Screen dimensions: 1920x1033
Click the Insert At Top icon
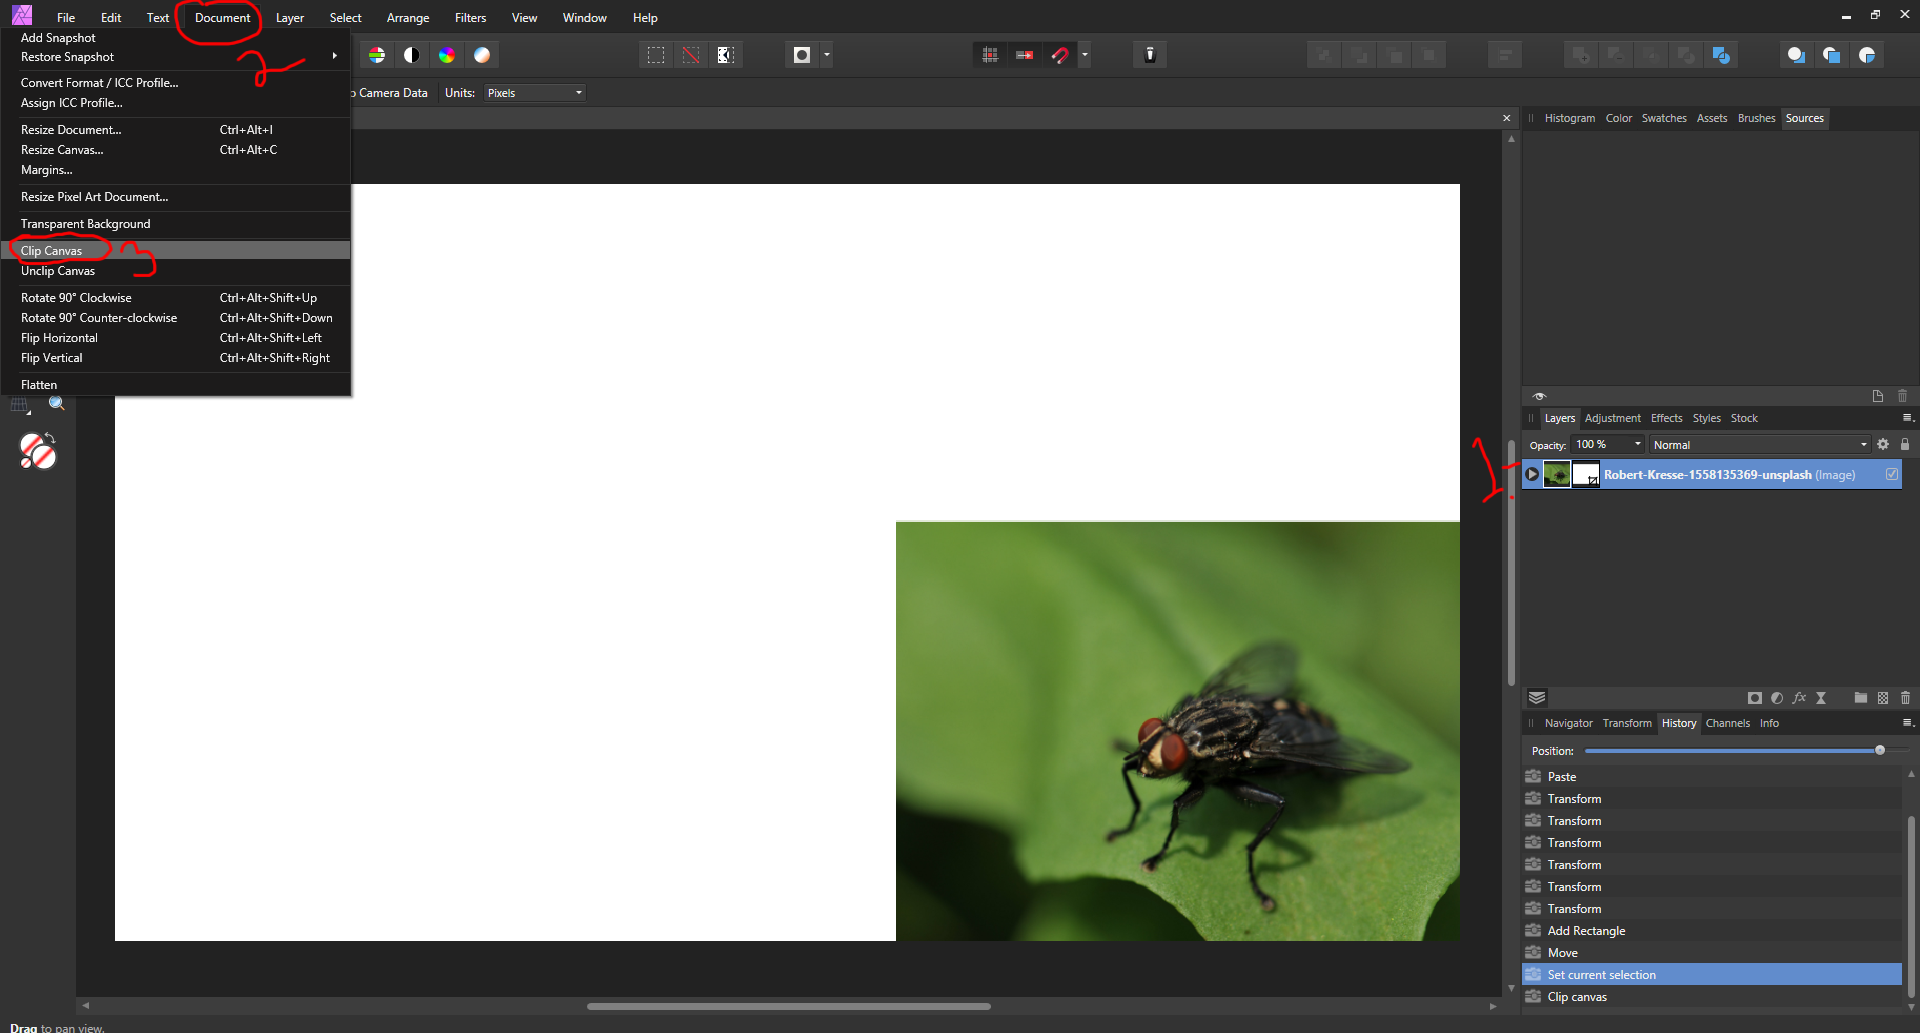pyautogui.click(x=1832, y=55)
